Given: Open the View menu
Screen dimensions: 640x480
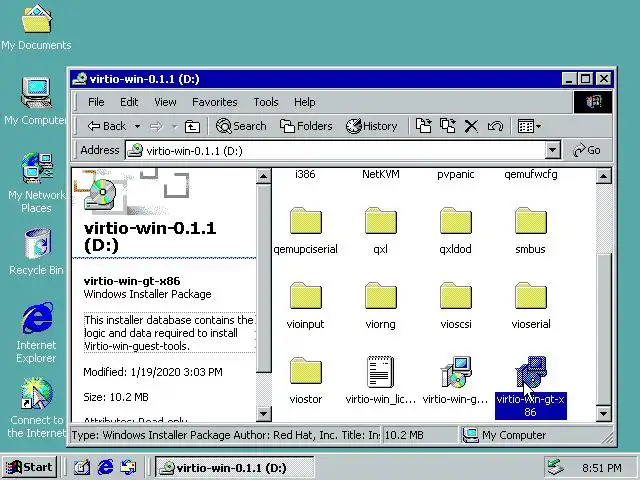Looking at the screenshot, I should 165,102.
